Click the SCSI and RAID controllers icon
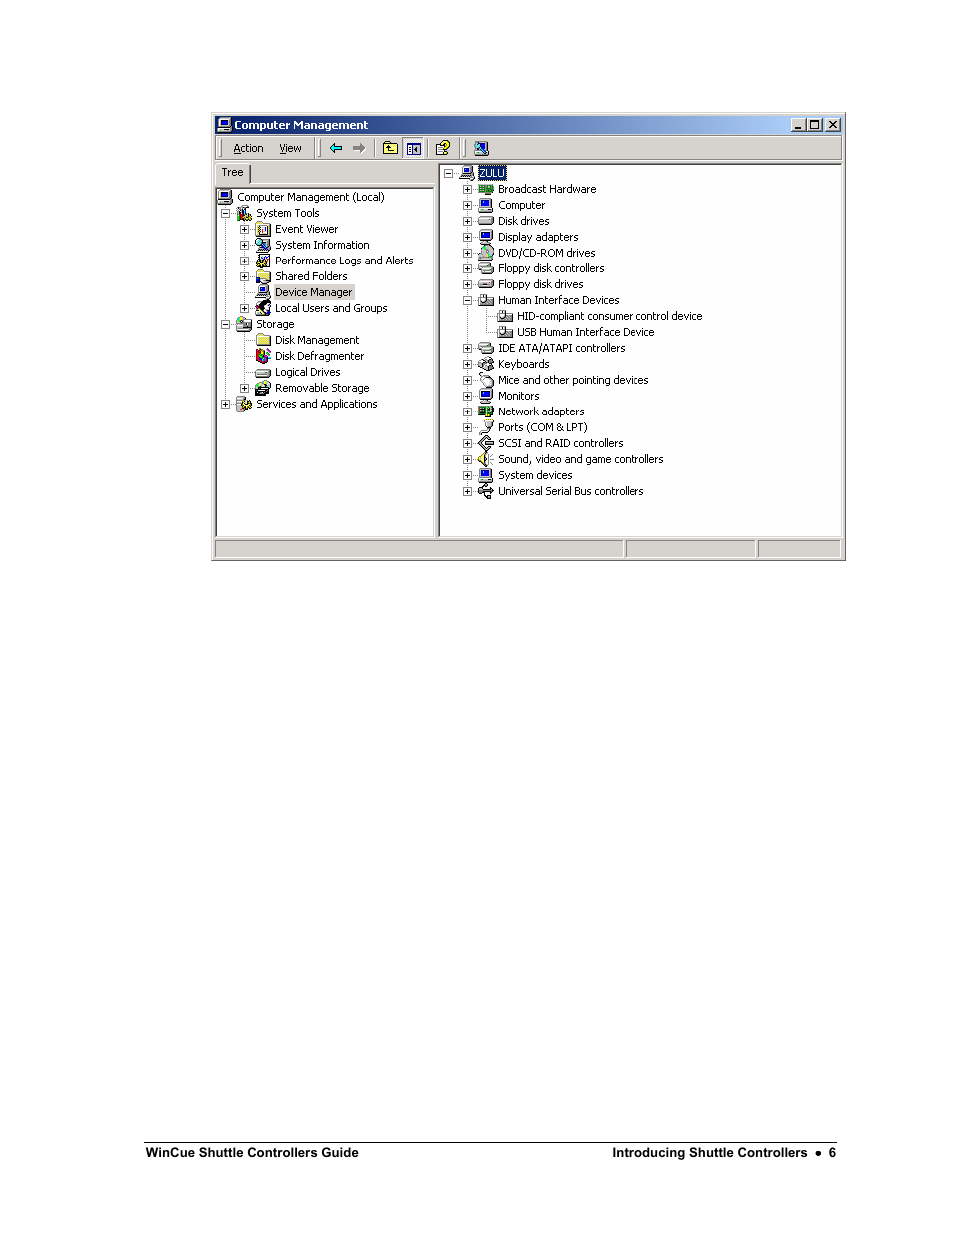Screen dimensions: 954x1235 coord(486,443)
